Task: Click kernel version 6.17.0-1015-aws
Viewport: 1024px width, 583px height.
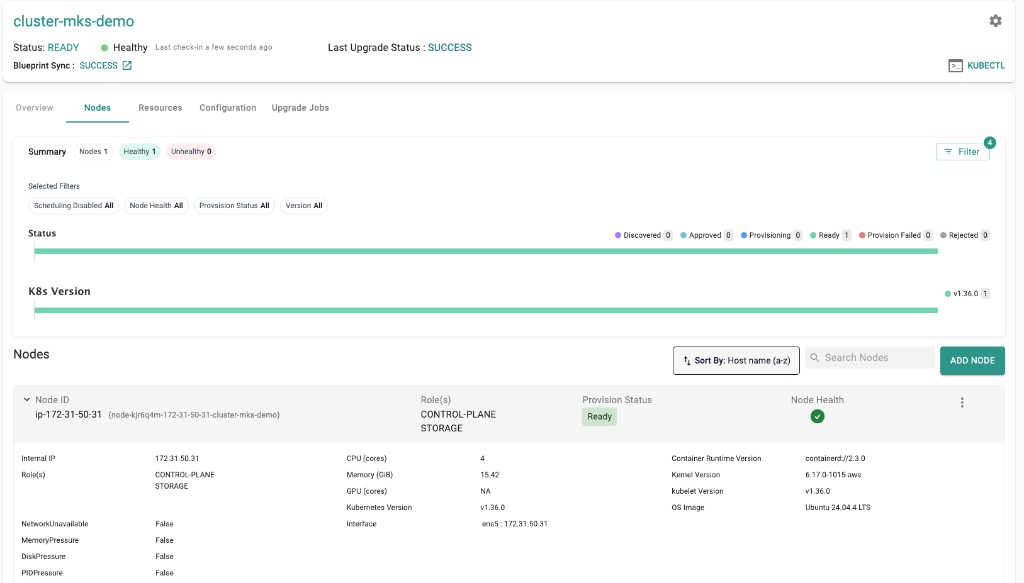Action: click(x=833, y=475)
